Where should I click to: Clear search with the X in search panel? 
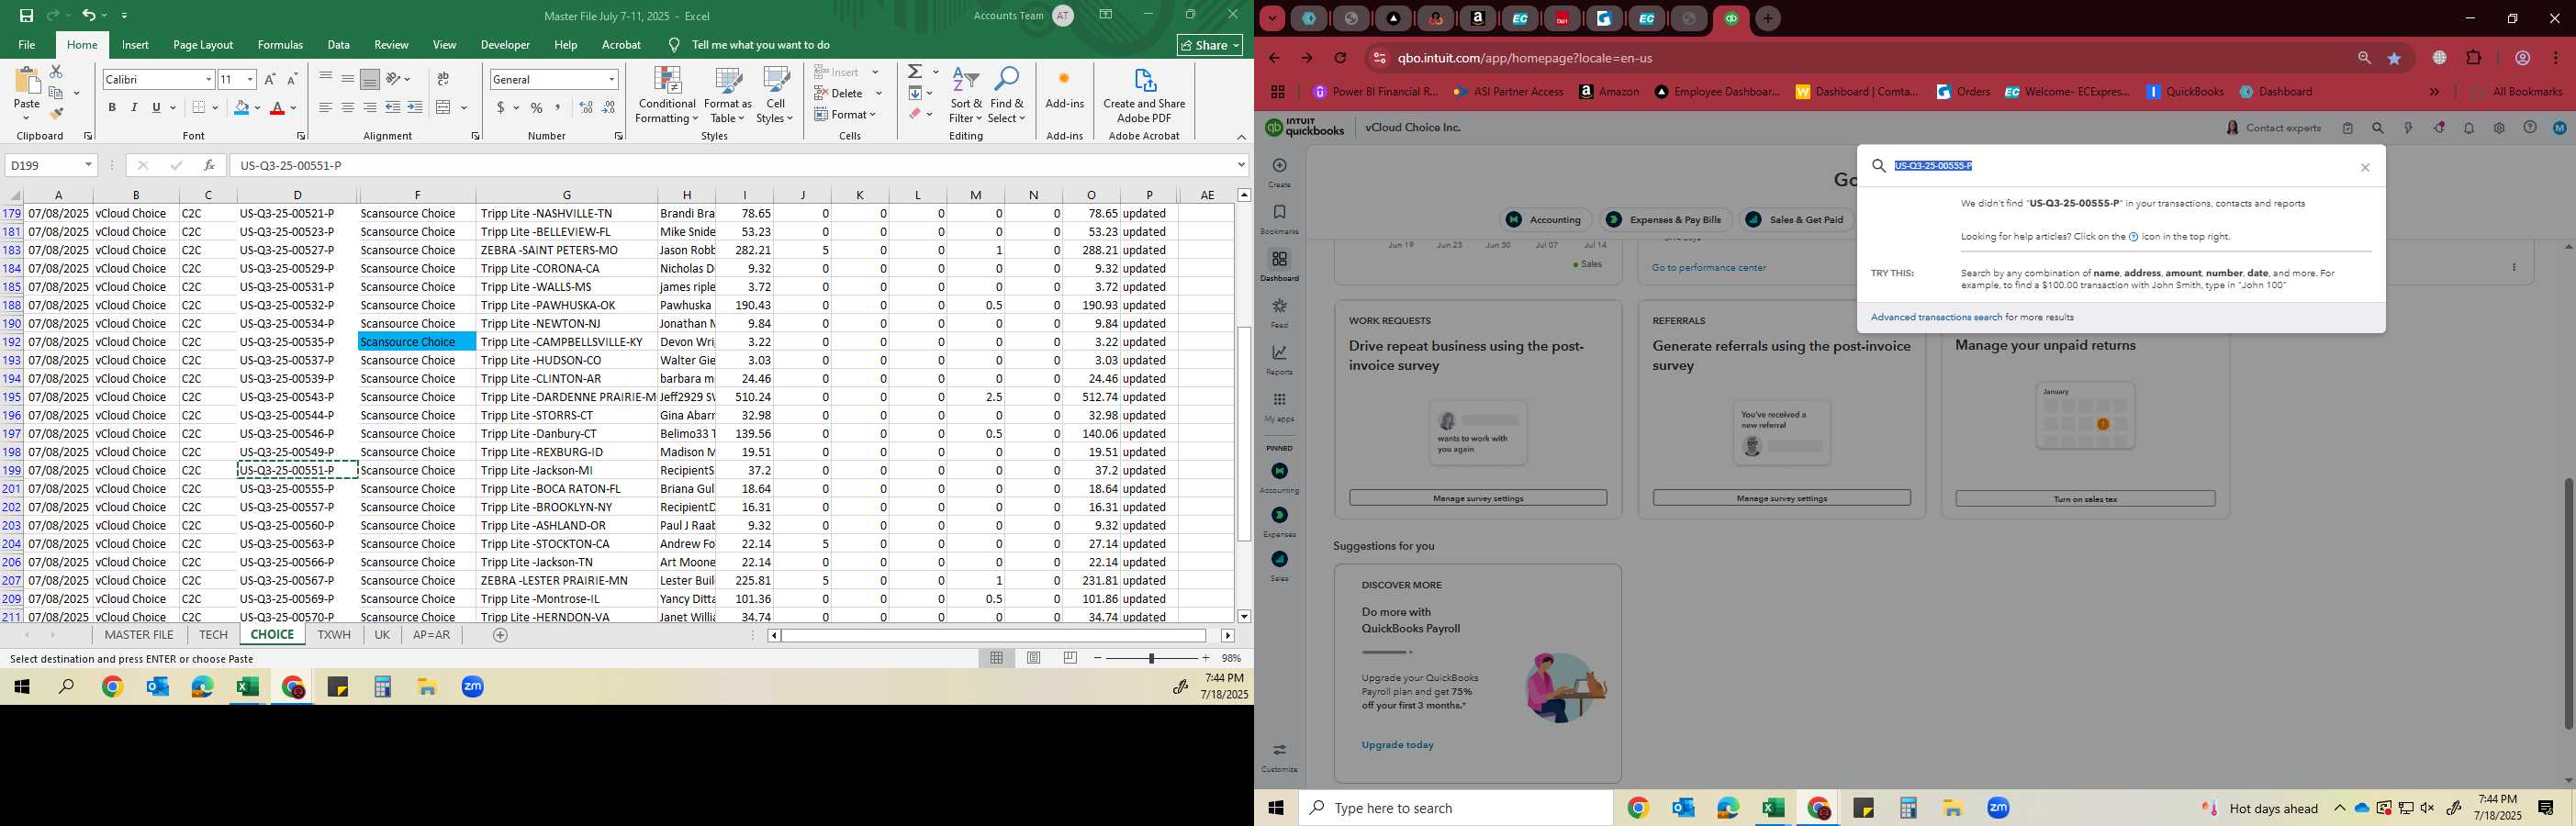2365,167
